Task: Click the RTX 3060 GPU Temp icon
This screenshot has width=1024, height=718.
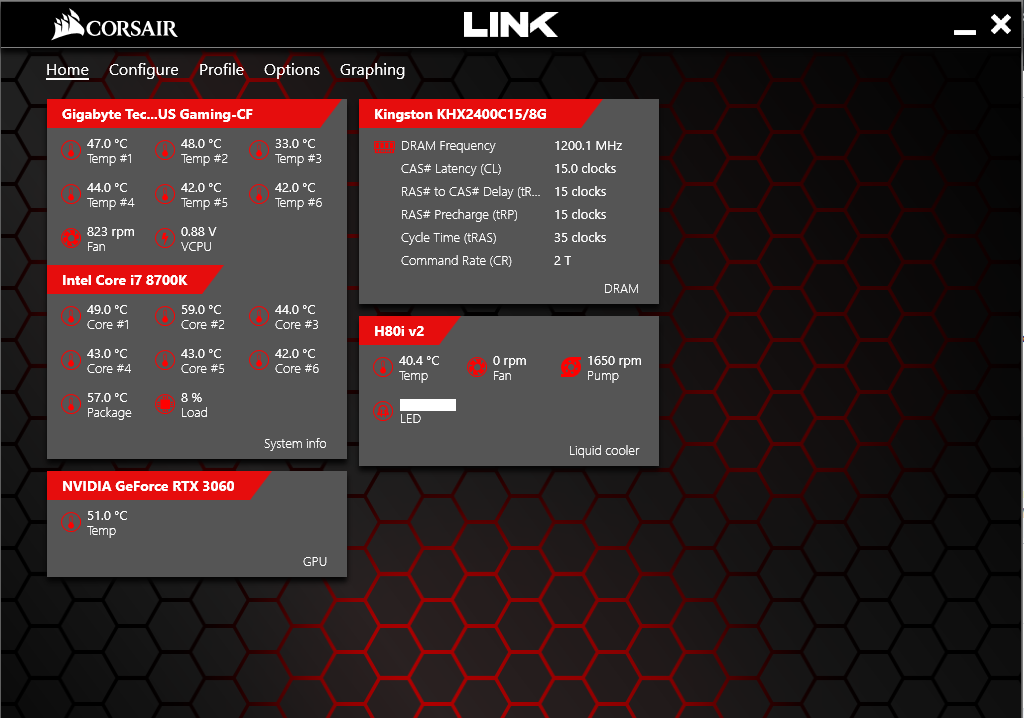Action: pos(71,522)
